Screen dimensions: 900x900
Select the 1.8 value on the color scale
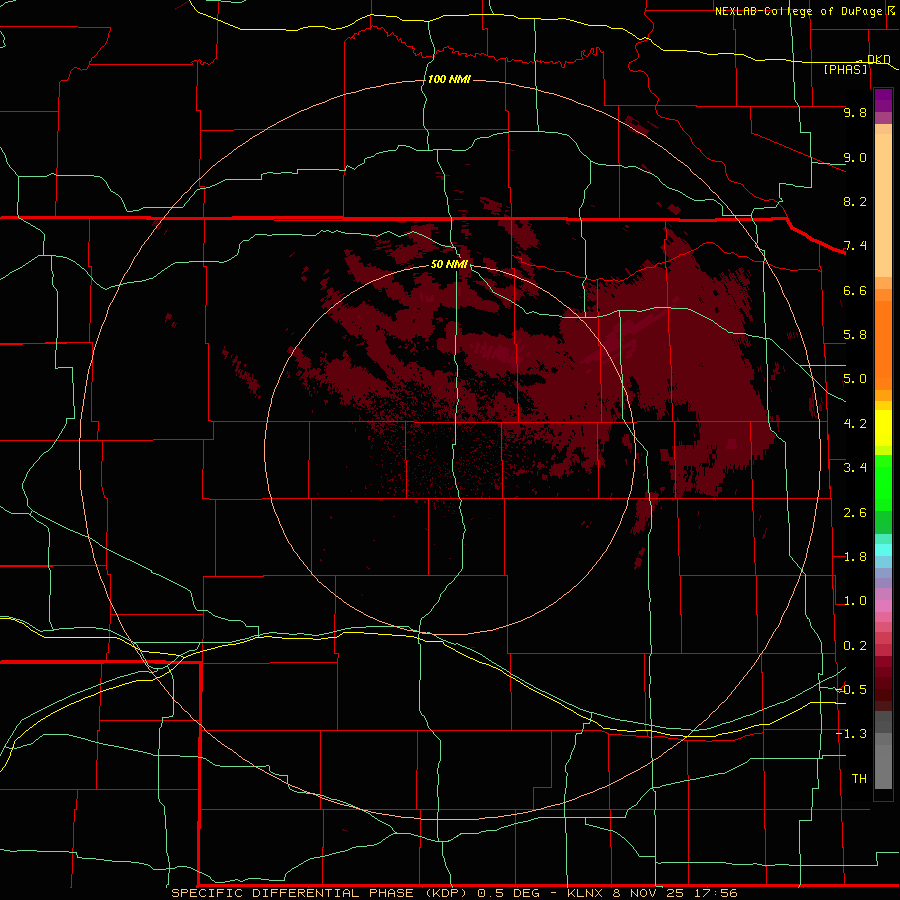tap(855, 557)
